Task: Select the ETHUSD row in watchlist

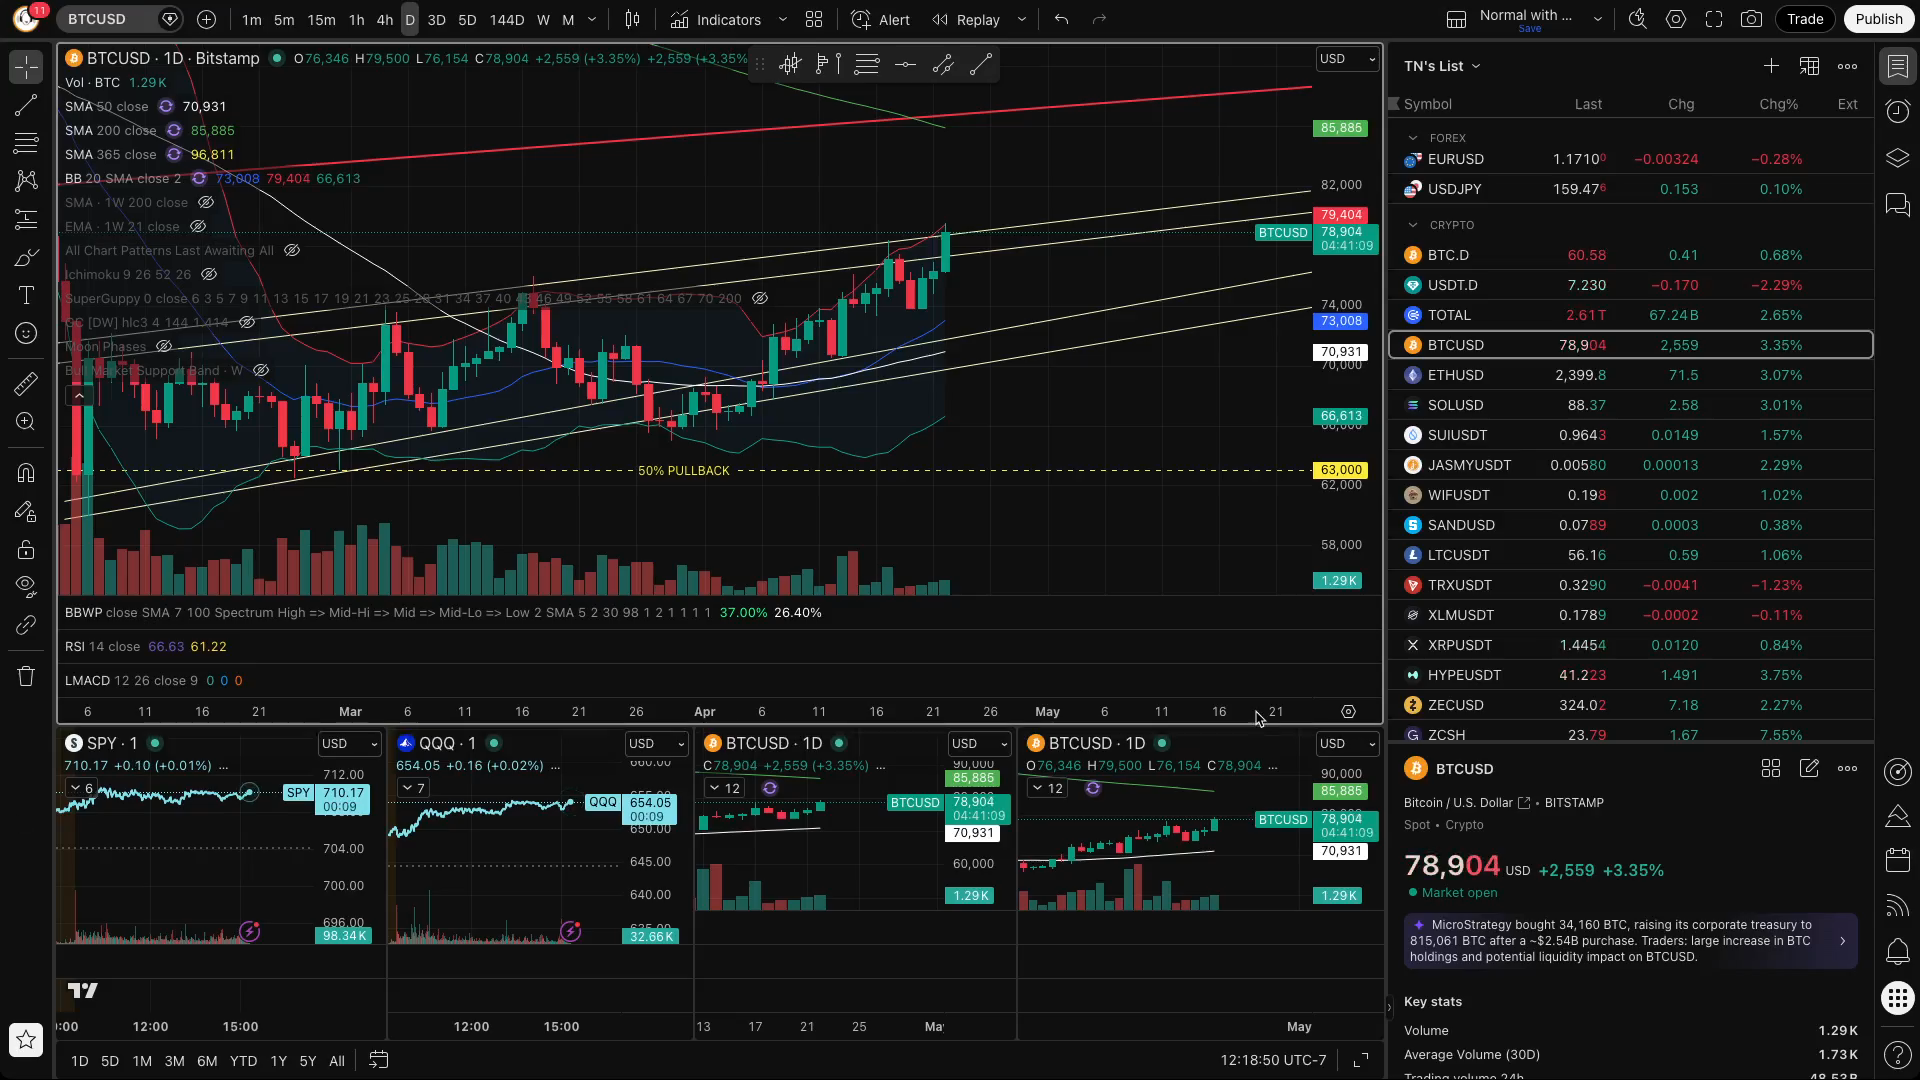Action: 1631,375
